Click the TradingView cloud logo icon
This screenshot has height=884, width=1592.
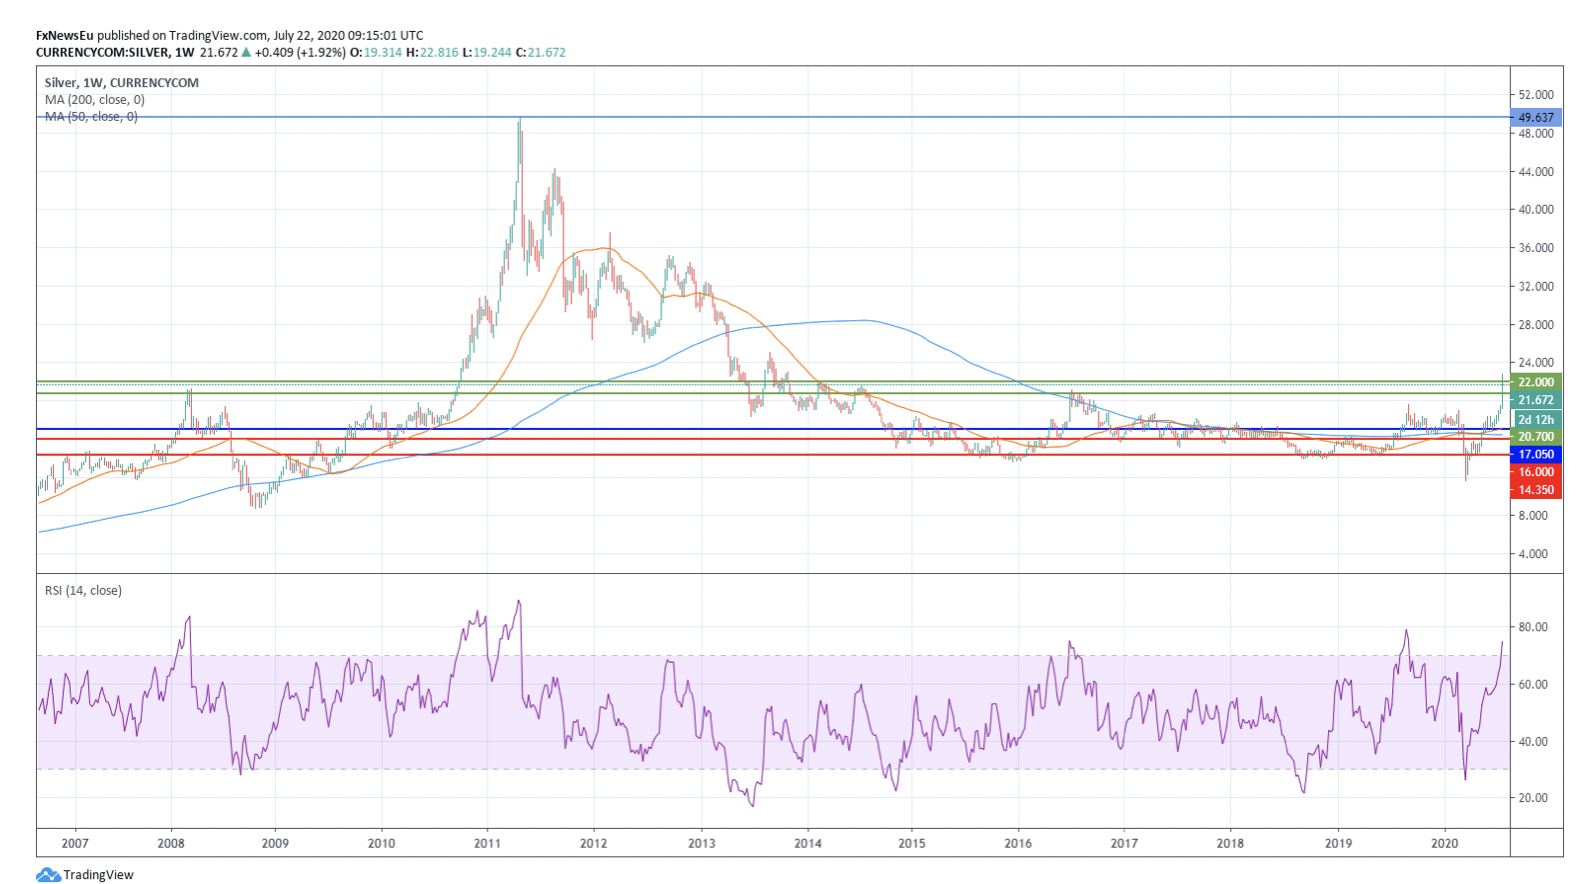[49, 875]
